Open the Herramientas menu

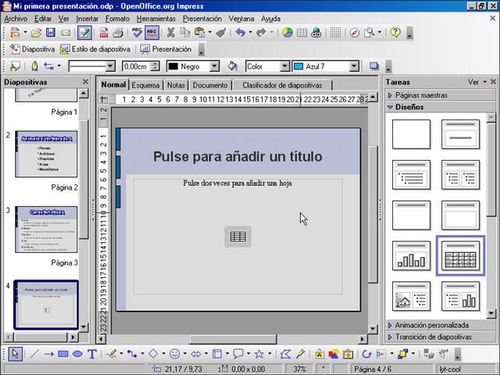coord(156,19)
